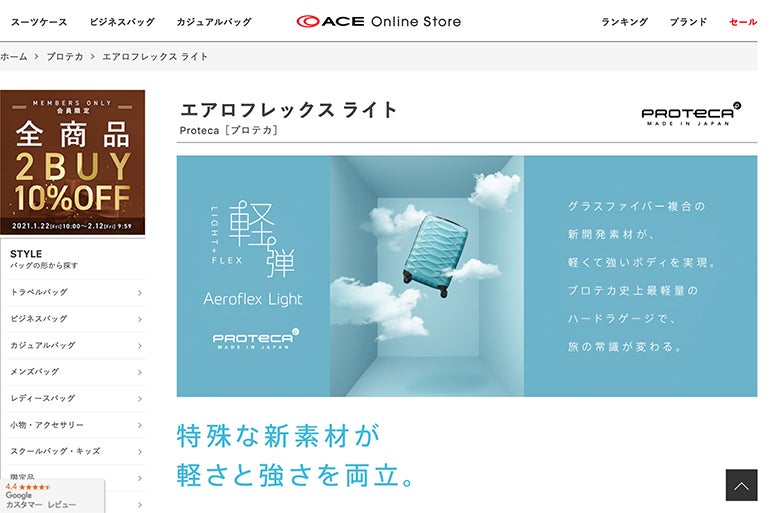The width and height of the screenshot is (770, 513).
Task: Open the 2BUY 10%OFF members banner
Action: click(x=72, y=162)
